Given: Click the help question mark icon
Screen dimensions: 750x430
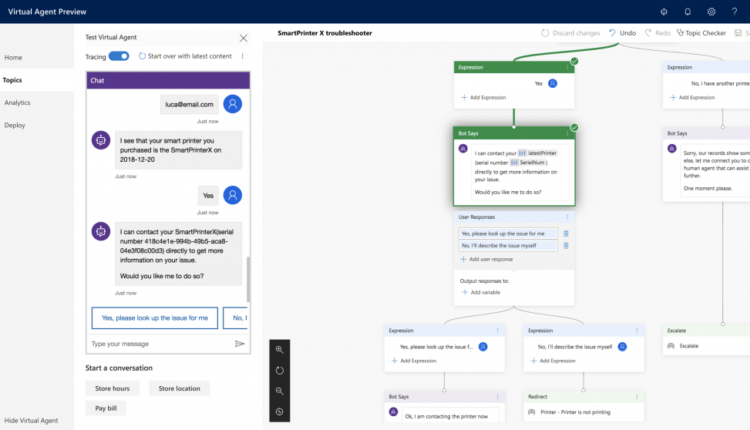Looking at the screenshot, I should point(734,11).
